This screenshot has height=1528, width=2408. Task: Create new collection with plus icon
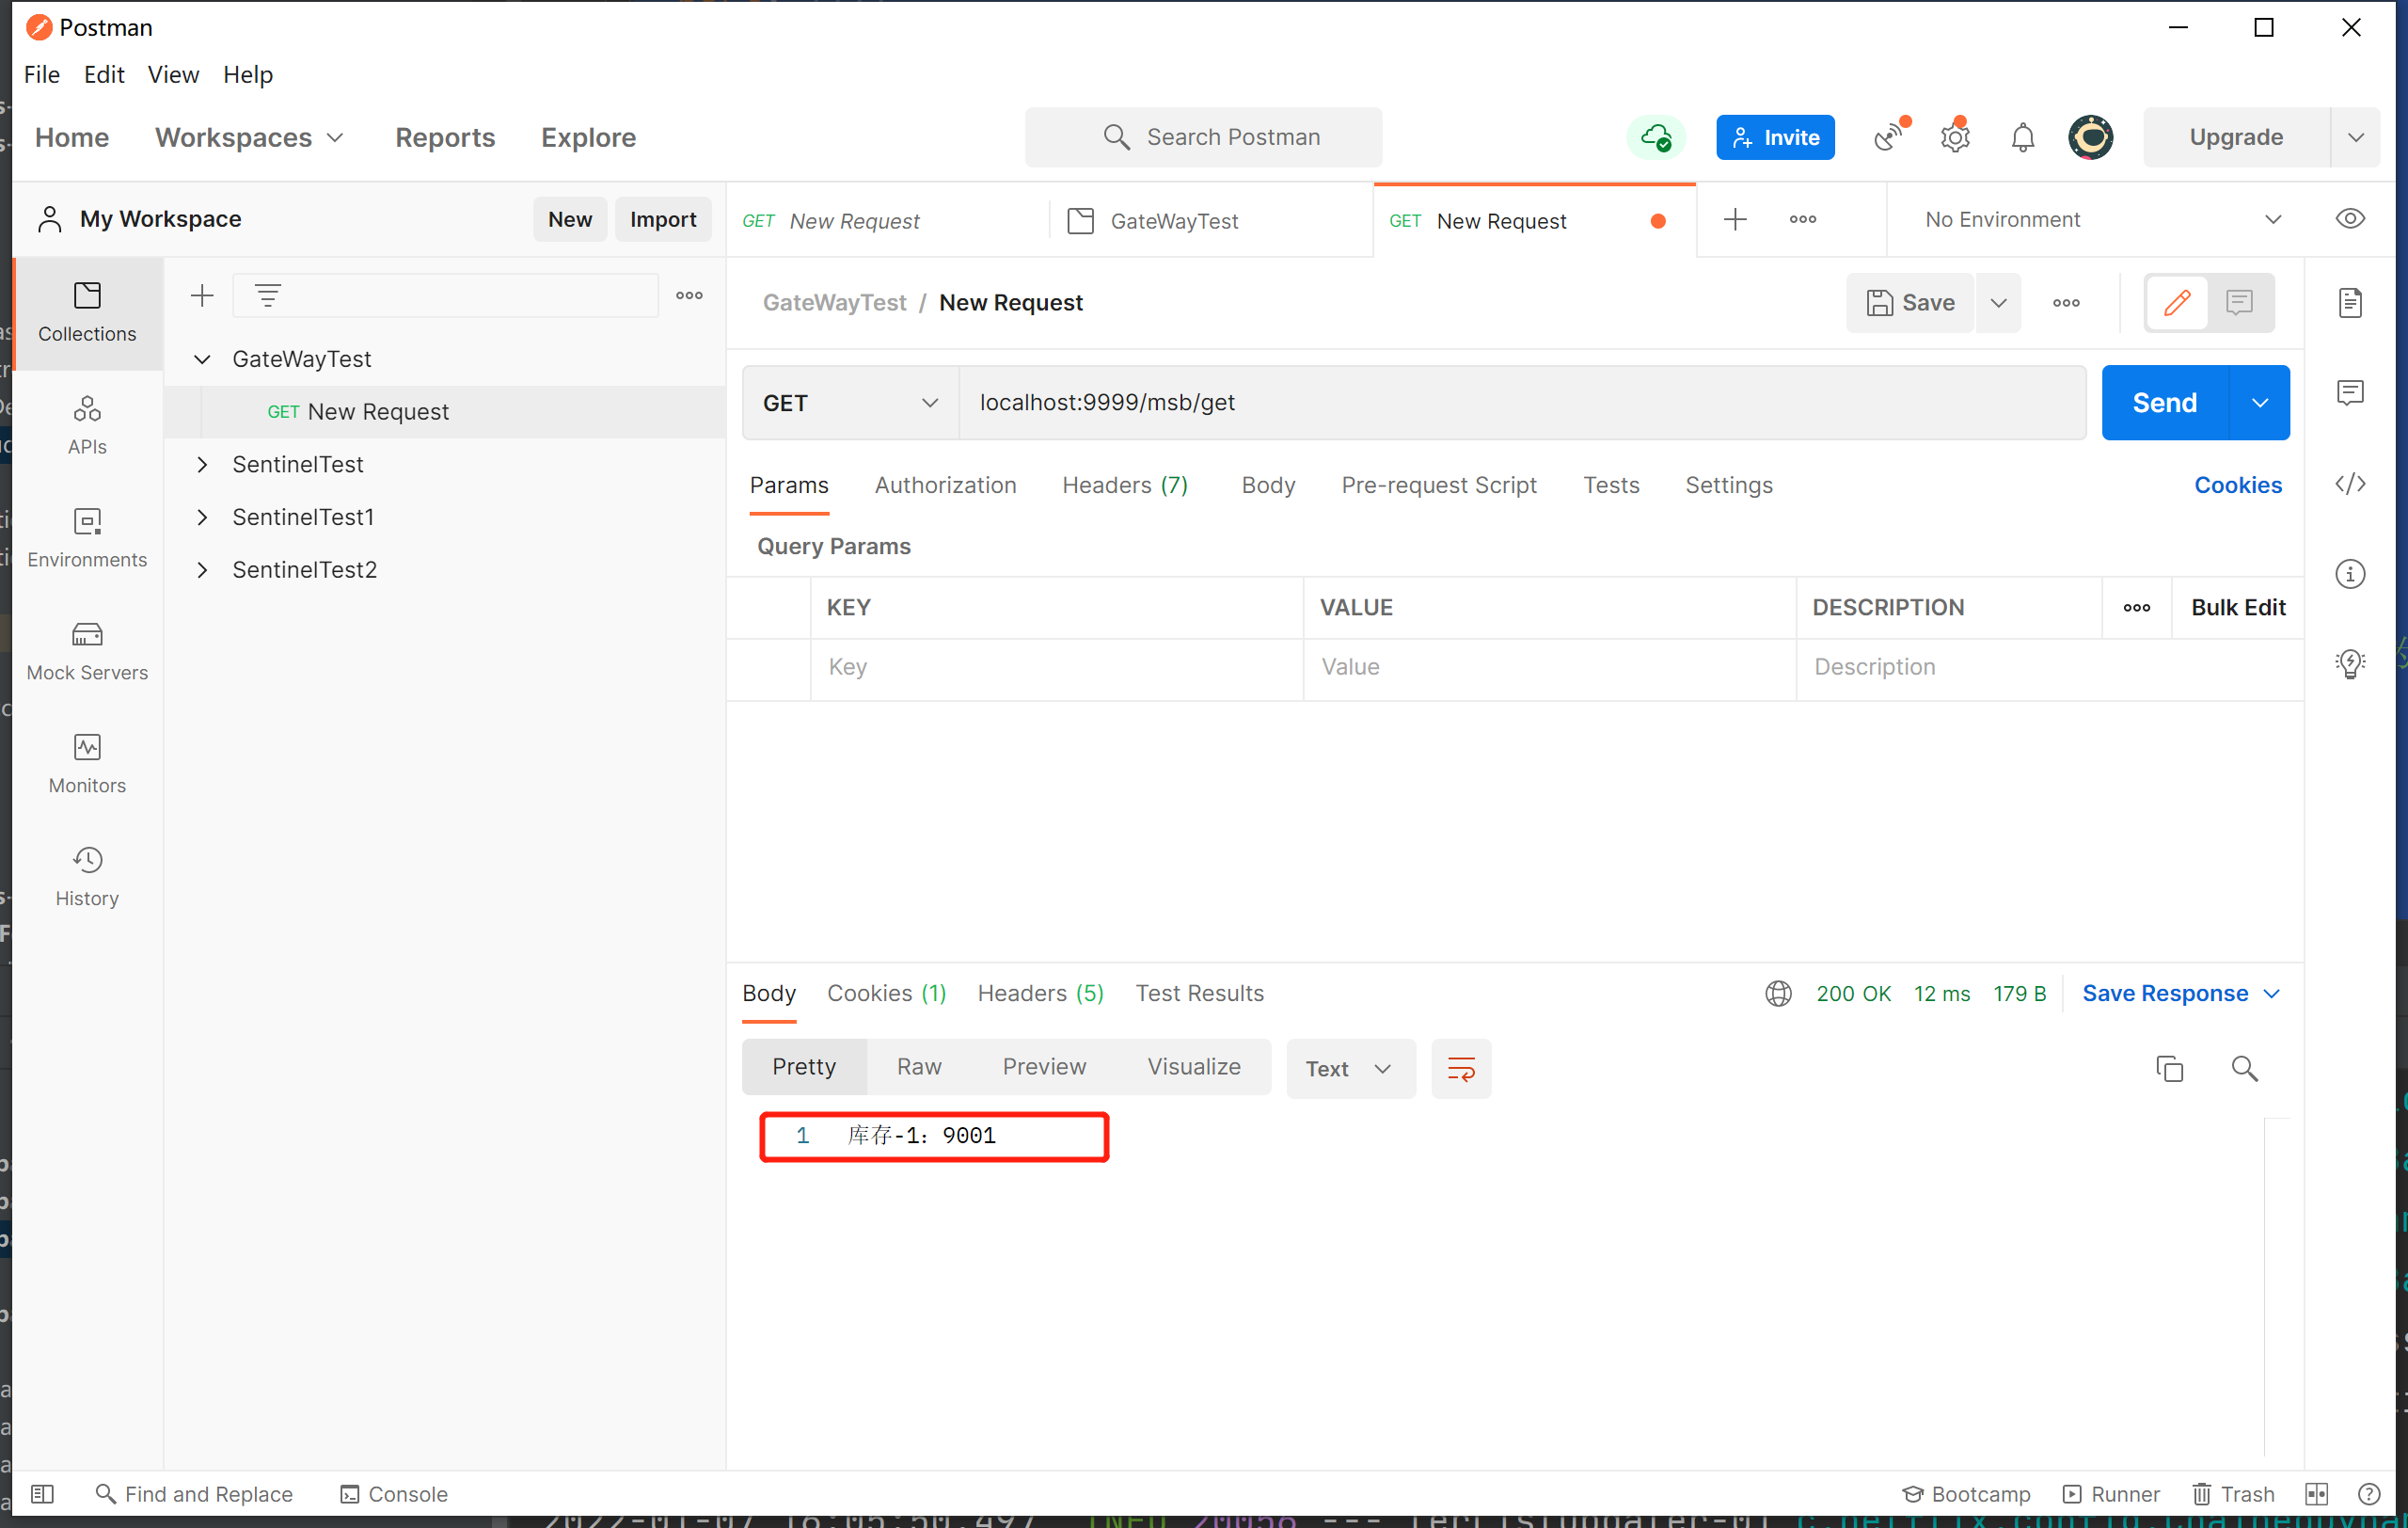point(202,295)
